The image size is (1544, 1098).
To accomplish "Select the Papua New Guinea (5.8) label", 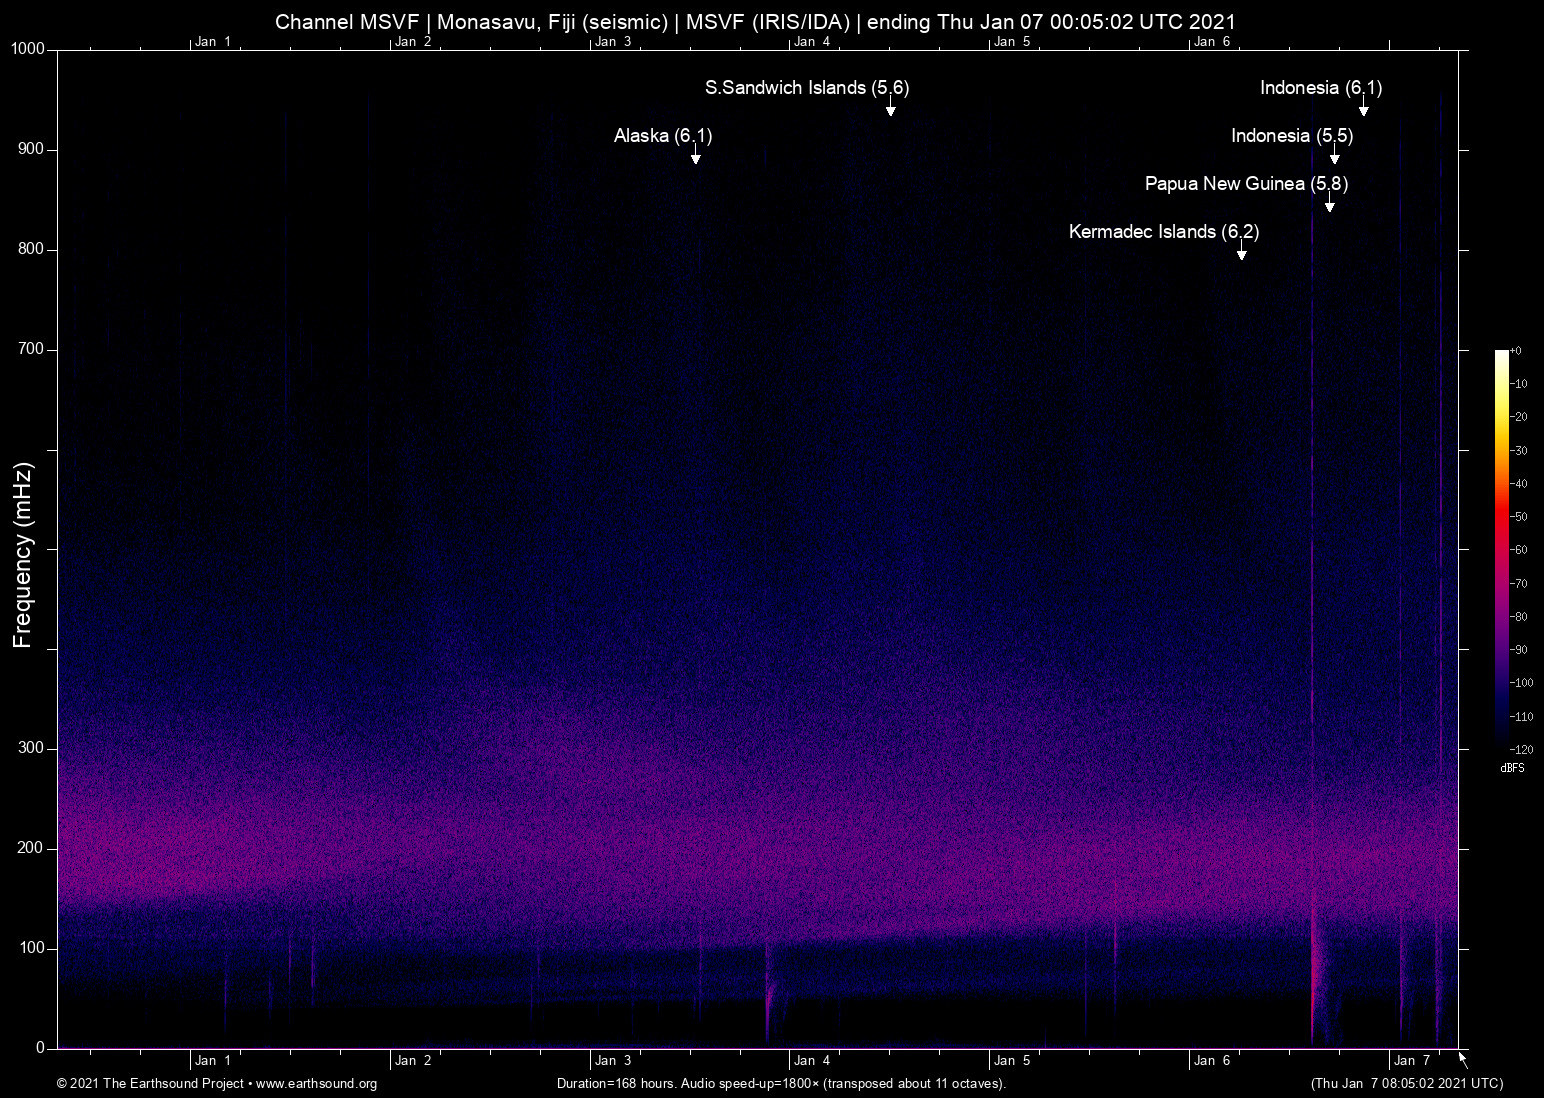I will pyautogui.click(x=1246, y=184).
